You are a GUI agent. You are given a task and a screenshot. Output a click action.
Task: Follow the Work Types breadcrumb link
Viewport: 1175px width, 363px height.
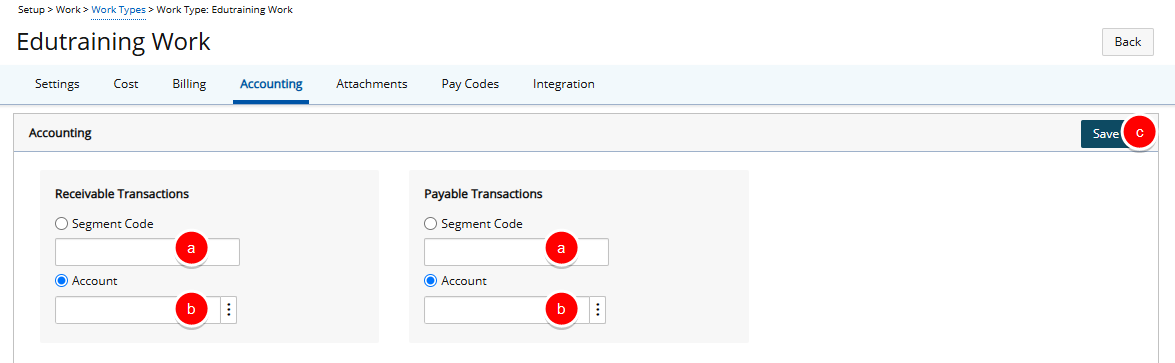pyautogui.click(x=118, y=10)
